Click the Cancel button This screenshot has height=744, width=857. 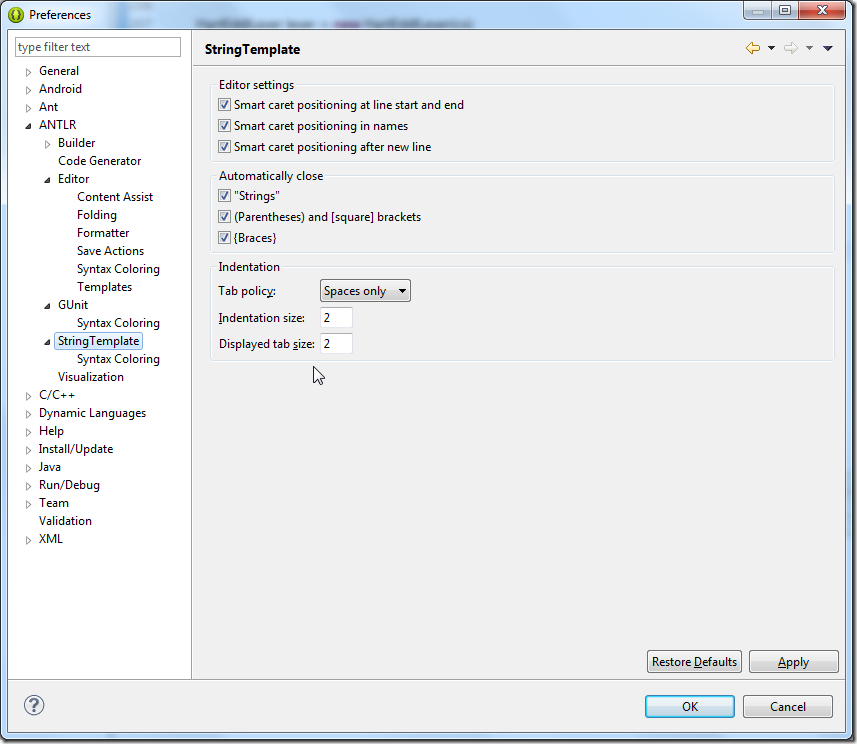(x=788, y=707)
